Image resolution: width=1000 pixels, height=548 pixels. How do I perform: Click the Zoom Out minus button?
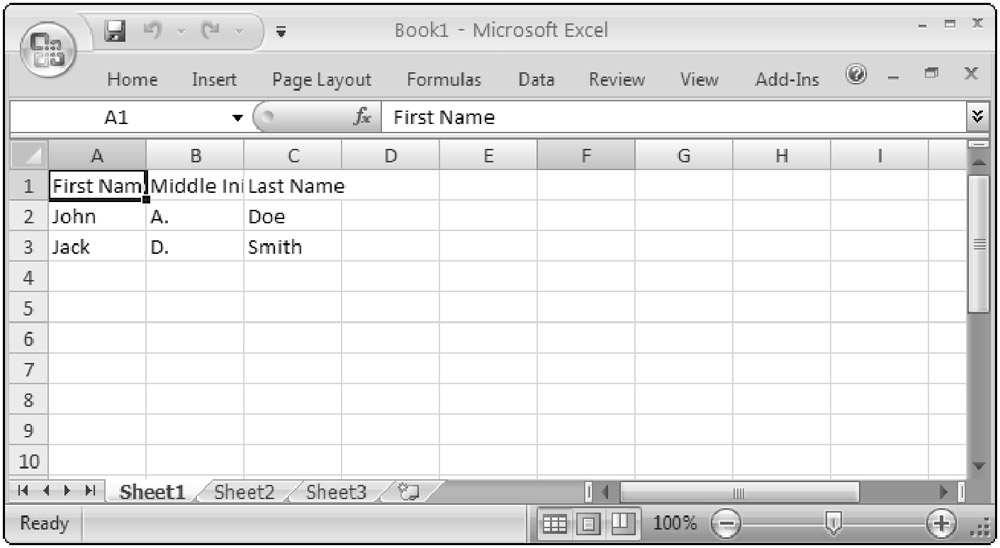click(727, 523)
